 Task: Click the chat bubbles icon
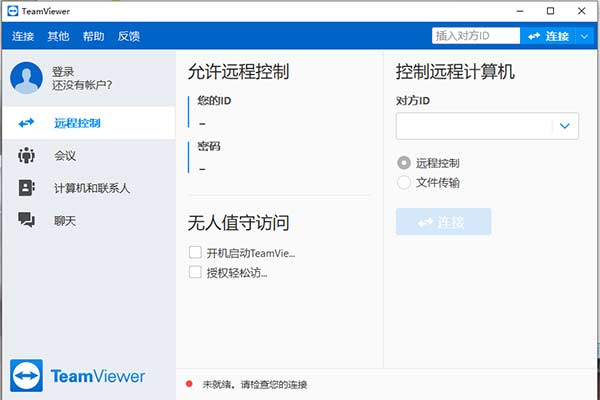pyautogui.click(x=26, y=220)
